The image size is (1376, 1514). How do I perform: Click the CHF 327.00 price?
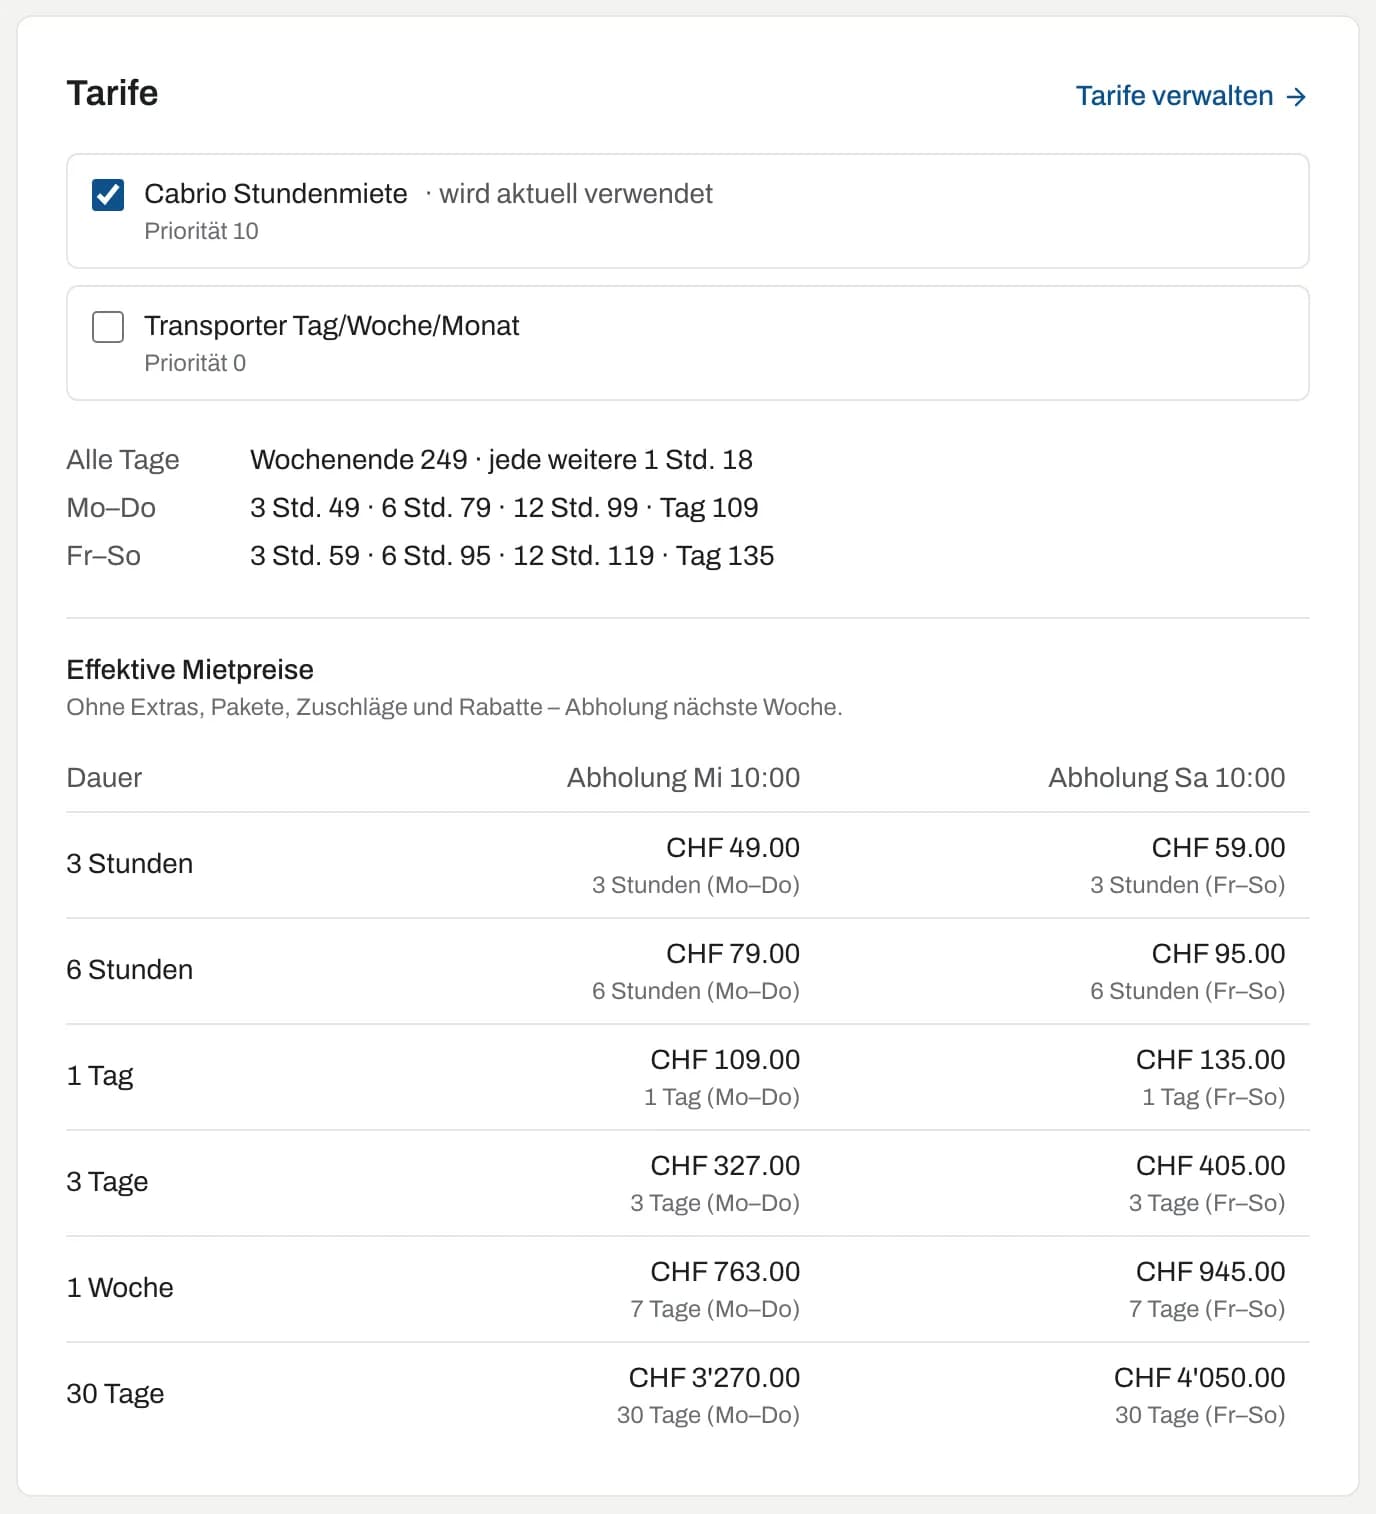pos(725,1165)
